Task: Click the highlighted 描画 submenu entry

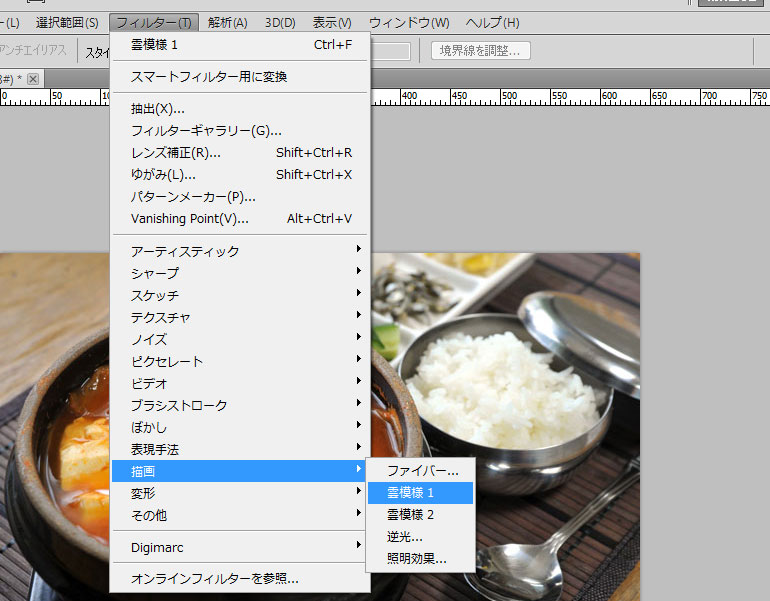Action: (240, 471)
